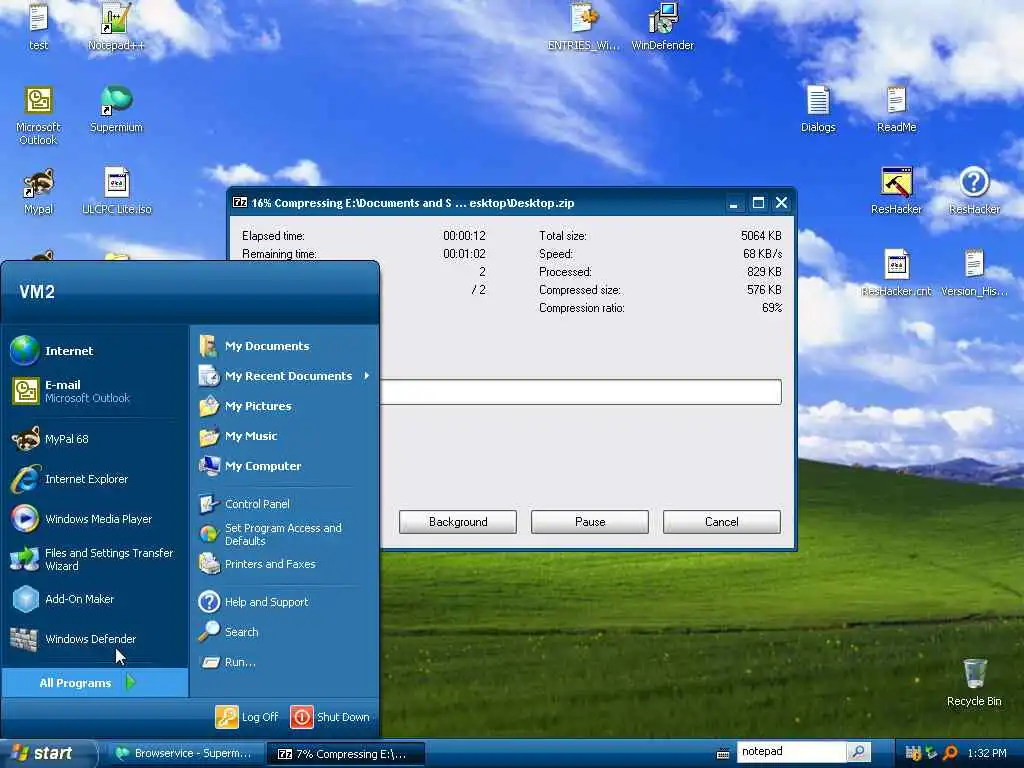Open Help and Support
The height and width of the screenshot is (768, 1024).
[284, 602]
